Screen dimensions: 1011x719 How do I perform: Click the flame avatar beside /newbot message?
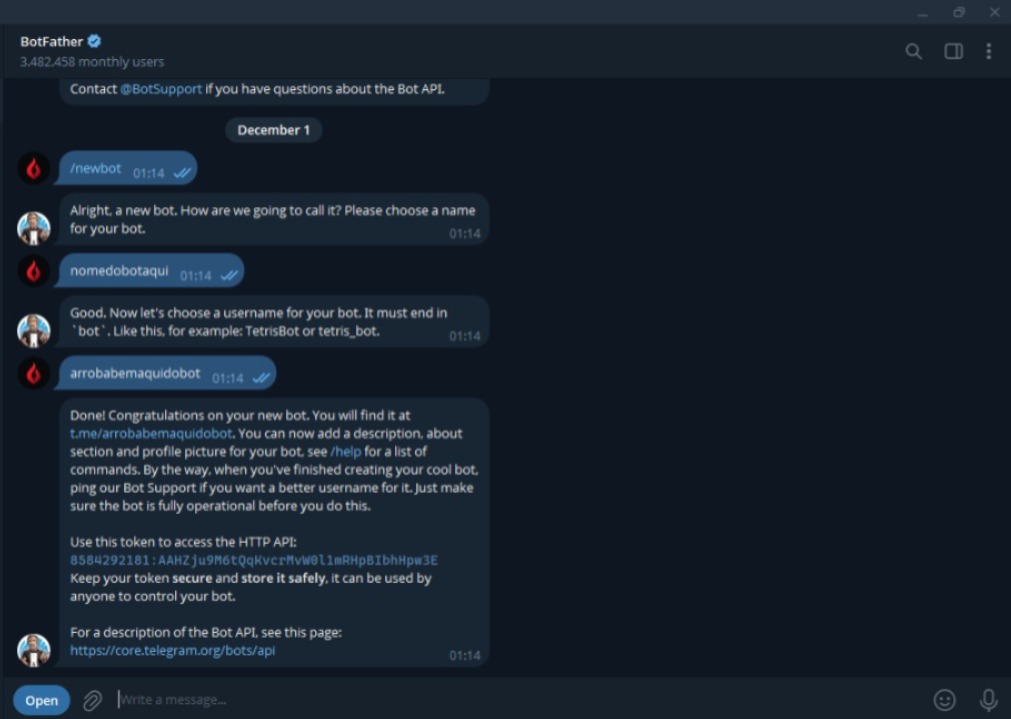[34, 169]
